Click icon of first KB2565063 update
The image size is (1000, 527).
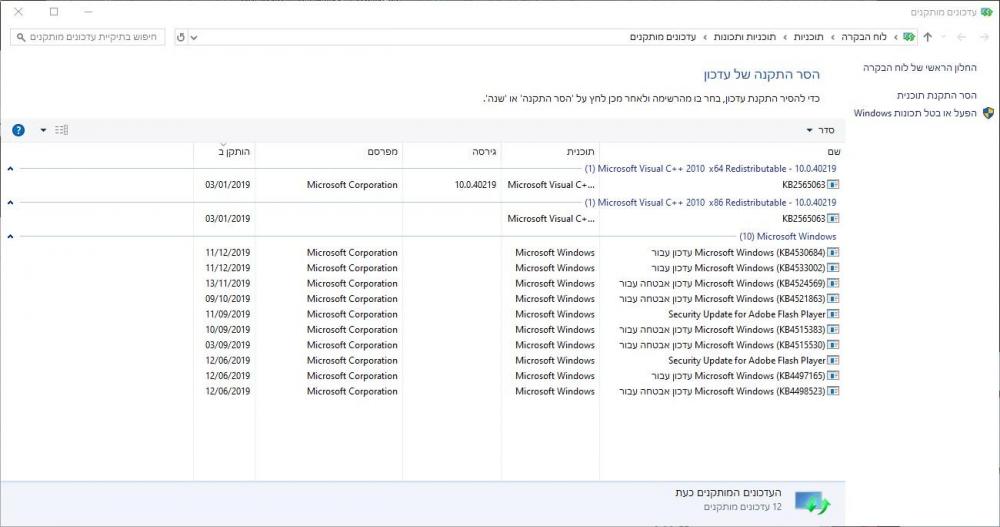click(x=833, y=184)
